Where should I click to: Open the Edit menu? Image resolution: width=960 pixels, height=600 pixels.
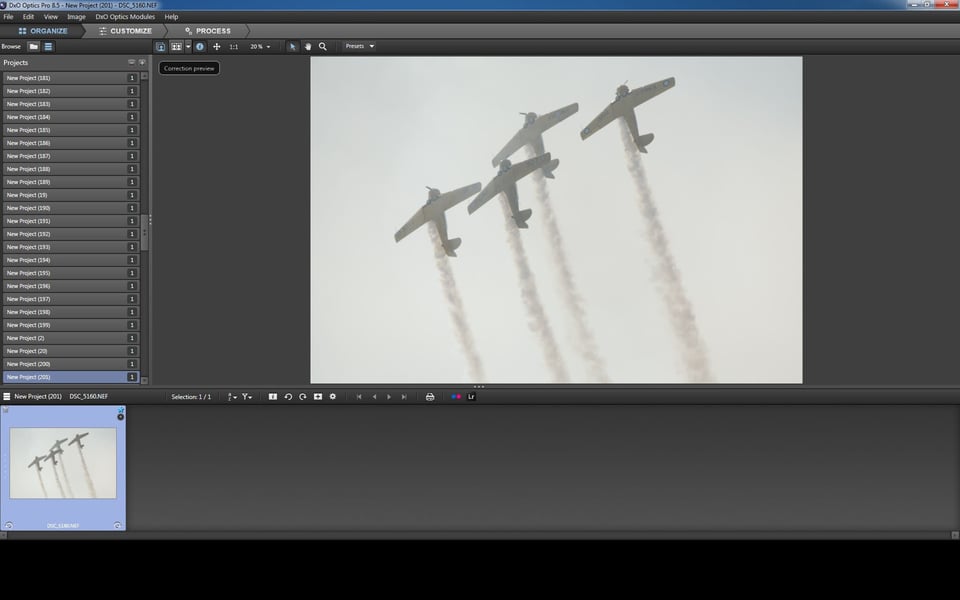tap(28, 17)
